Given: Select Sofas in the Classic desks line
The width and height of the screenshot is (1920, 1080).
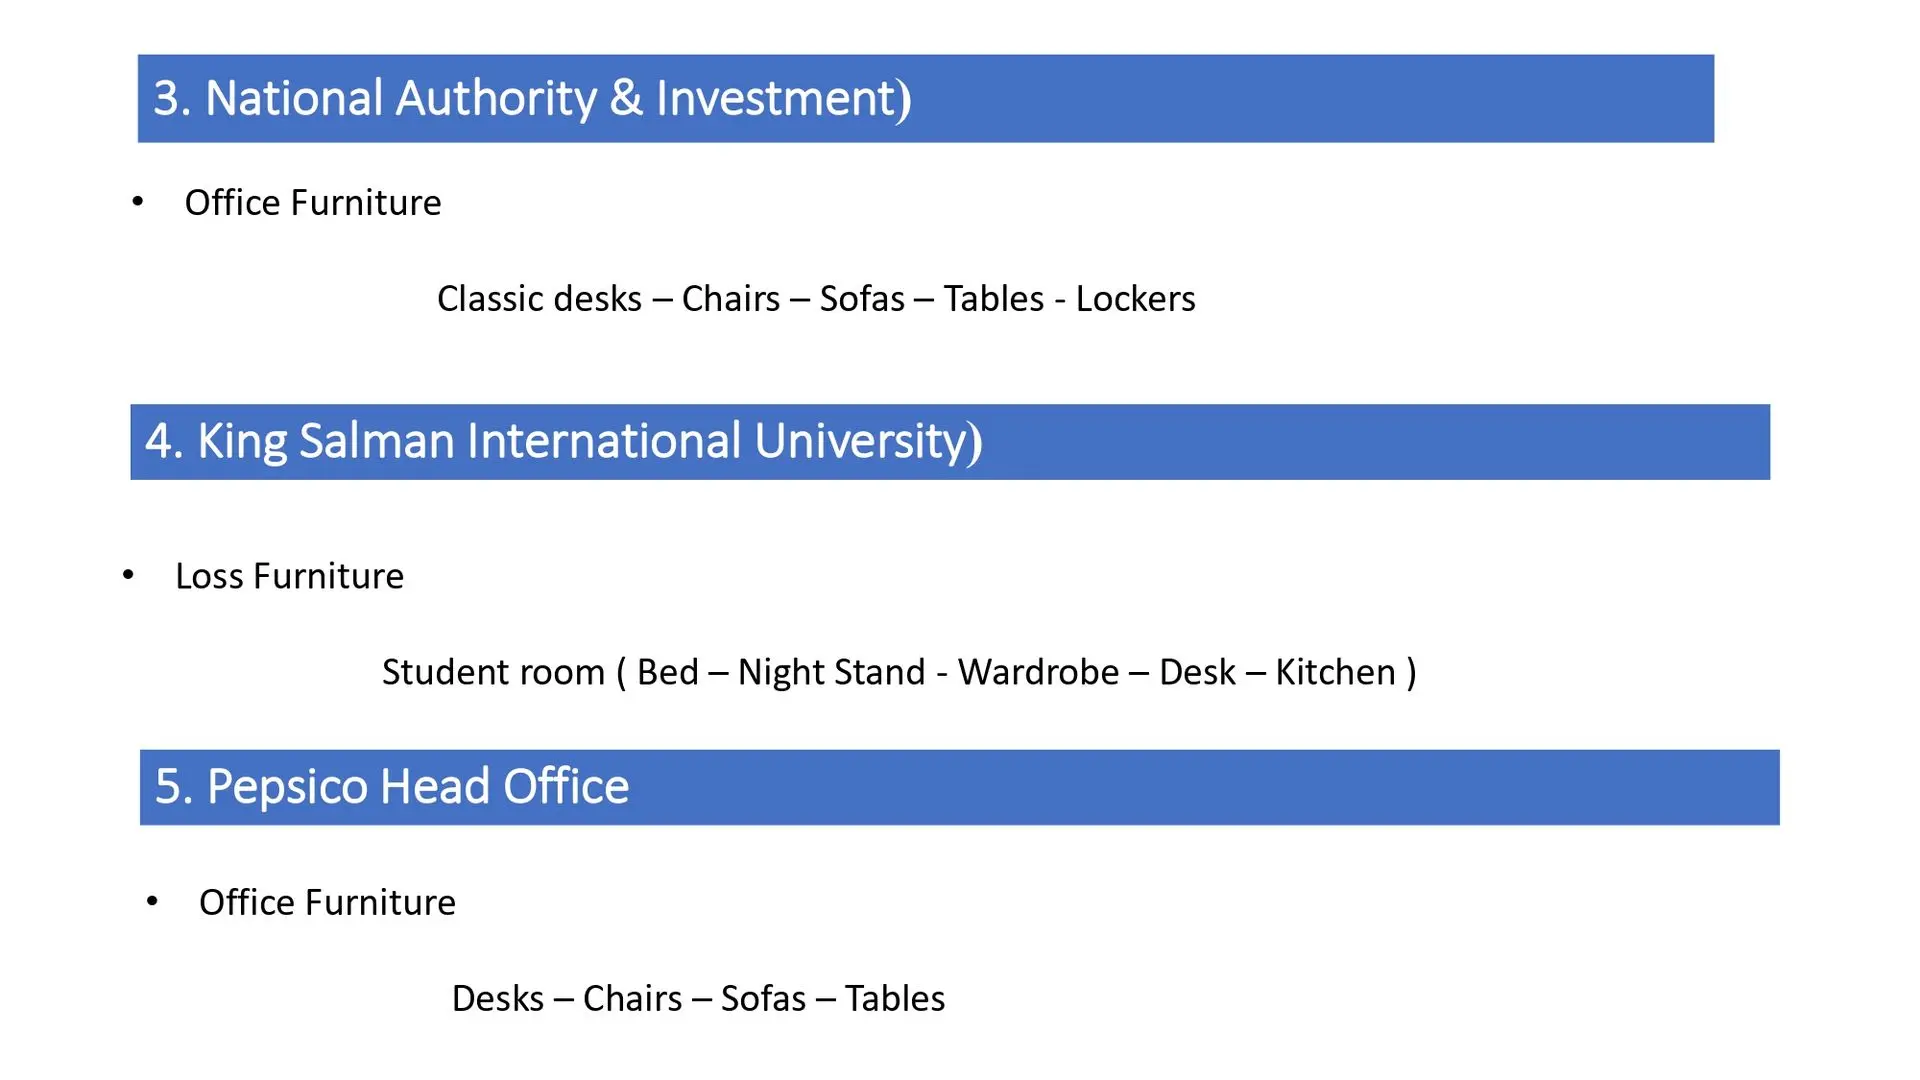Looking at the screenshot, I should tap(862, 299).
